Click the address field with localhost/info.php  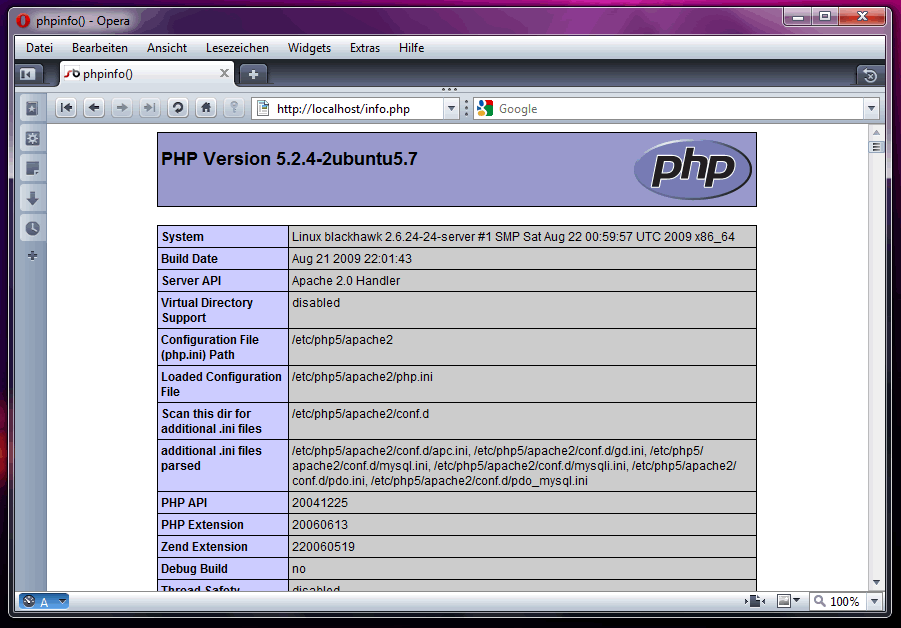(x=356, y=109)
